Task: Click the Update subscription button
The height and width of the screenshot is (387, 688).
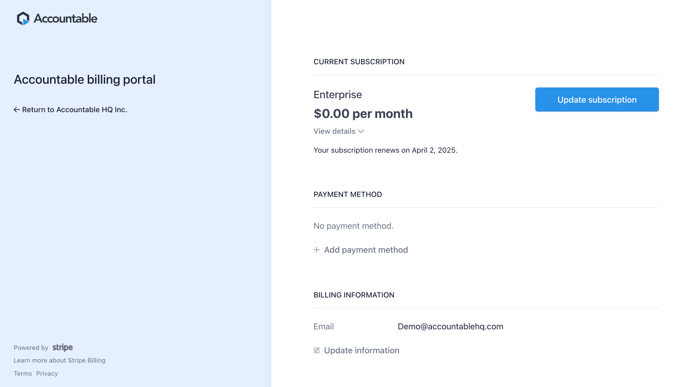Action: tap(597, 100)
